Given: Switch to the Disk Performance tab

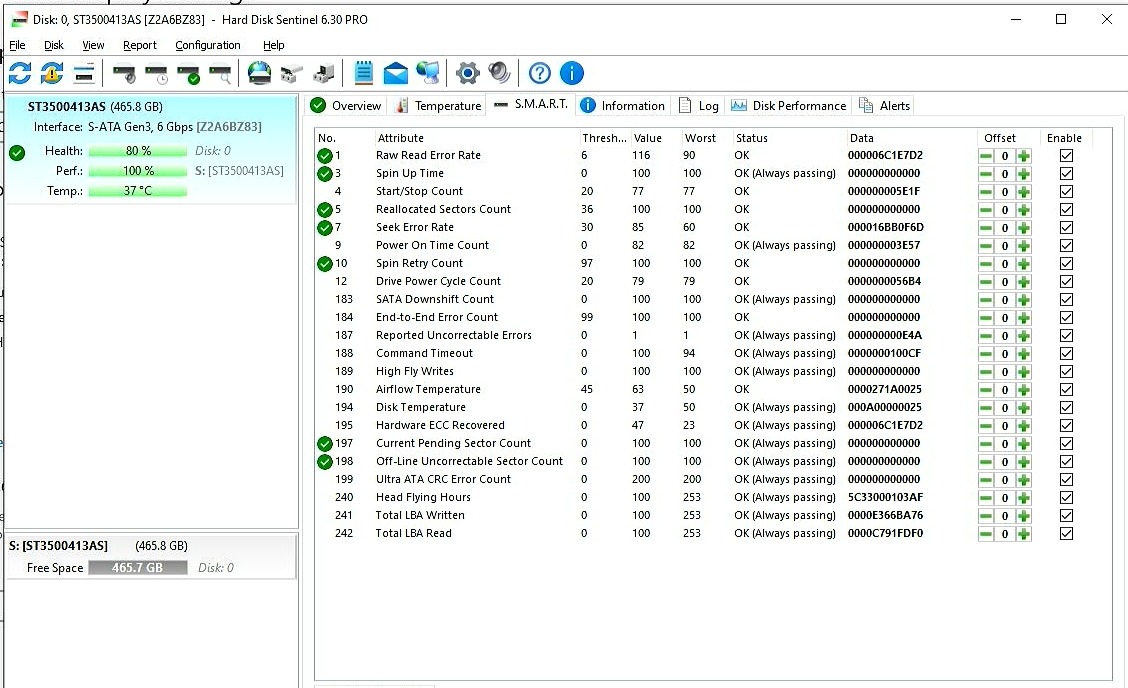Looking at the screenshot, I should click(x=789, y=106).
